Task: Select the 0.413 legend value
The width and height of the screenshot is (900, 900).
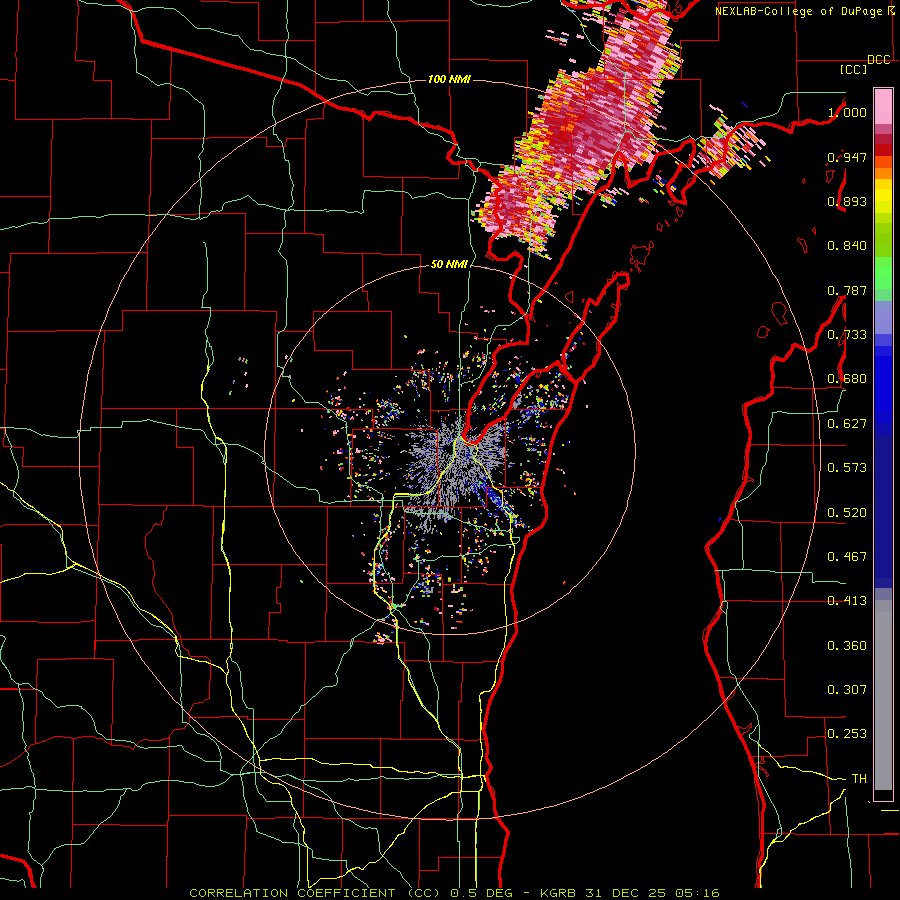Action: 847,601
